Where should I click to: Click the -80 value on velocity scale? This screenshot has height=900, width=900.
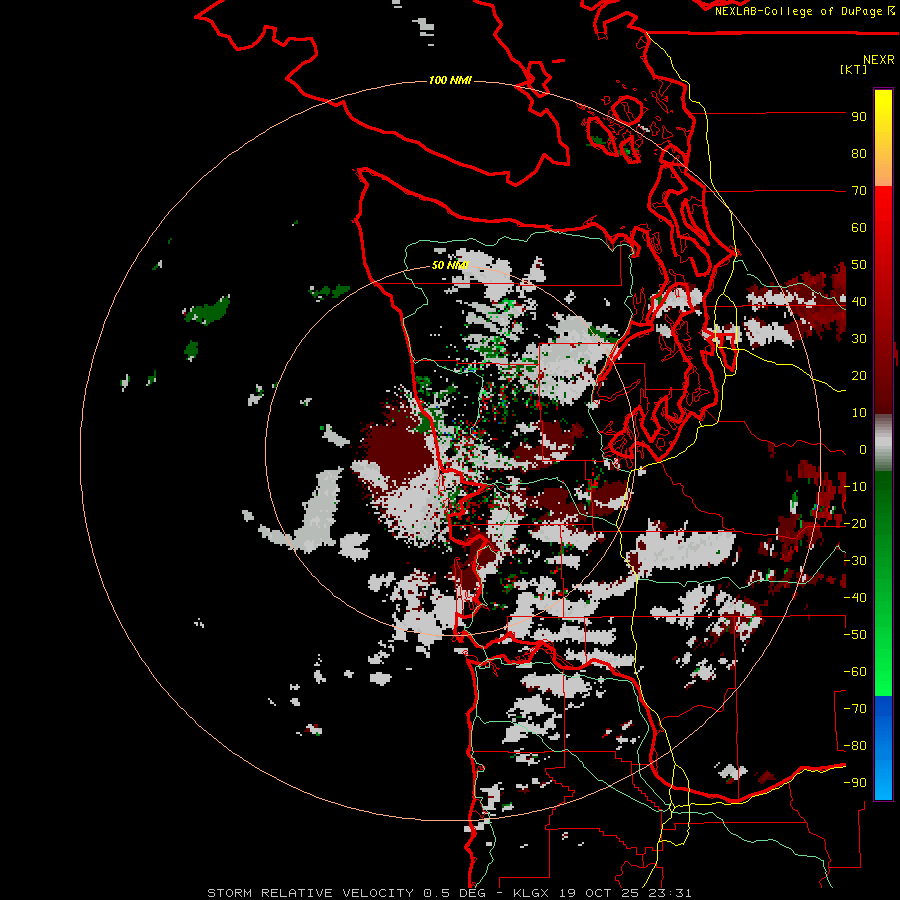click(855, 746)
